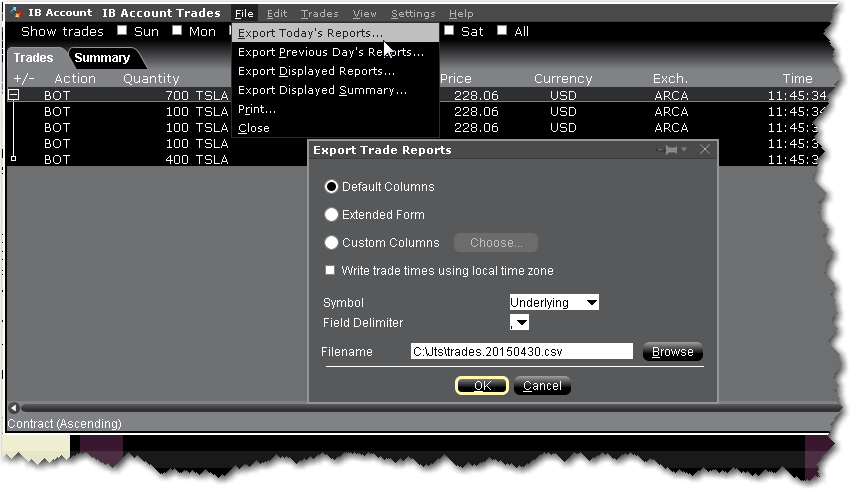The height and width of the screenshot is (494, 860).
Task: Choose the Custom Columns radio button
Action: point(332,243)
